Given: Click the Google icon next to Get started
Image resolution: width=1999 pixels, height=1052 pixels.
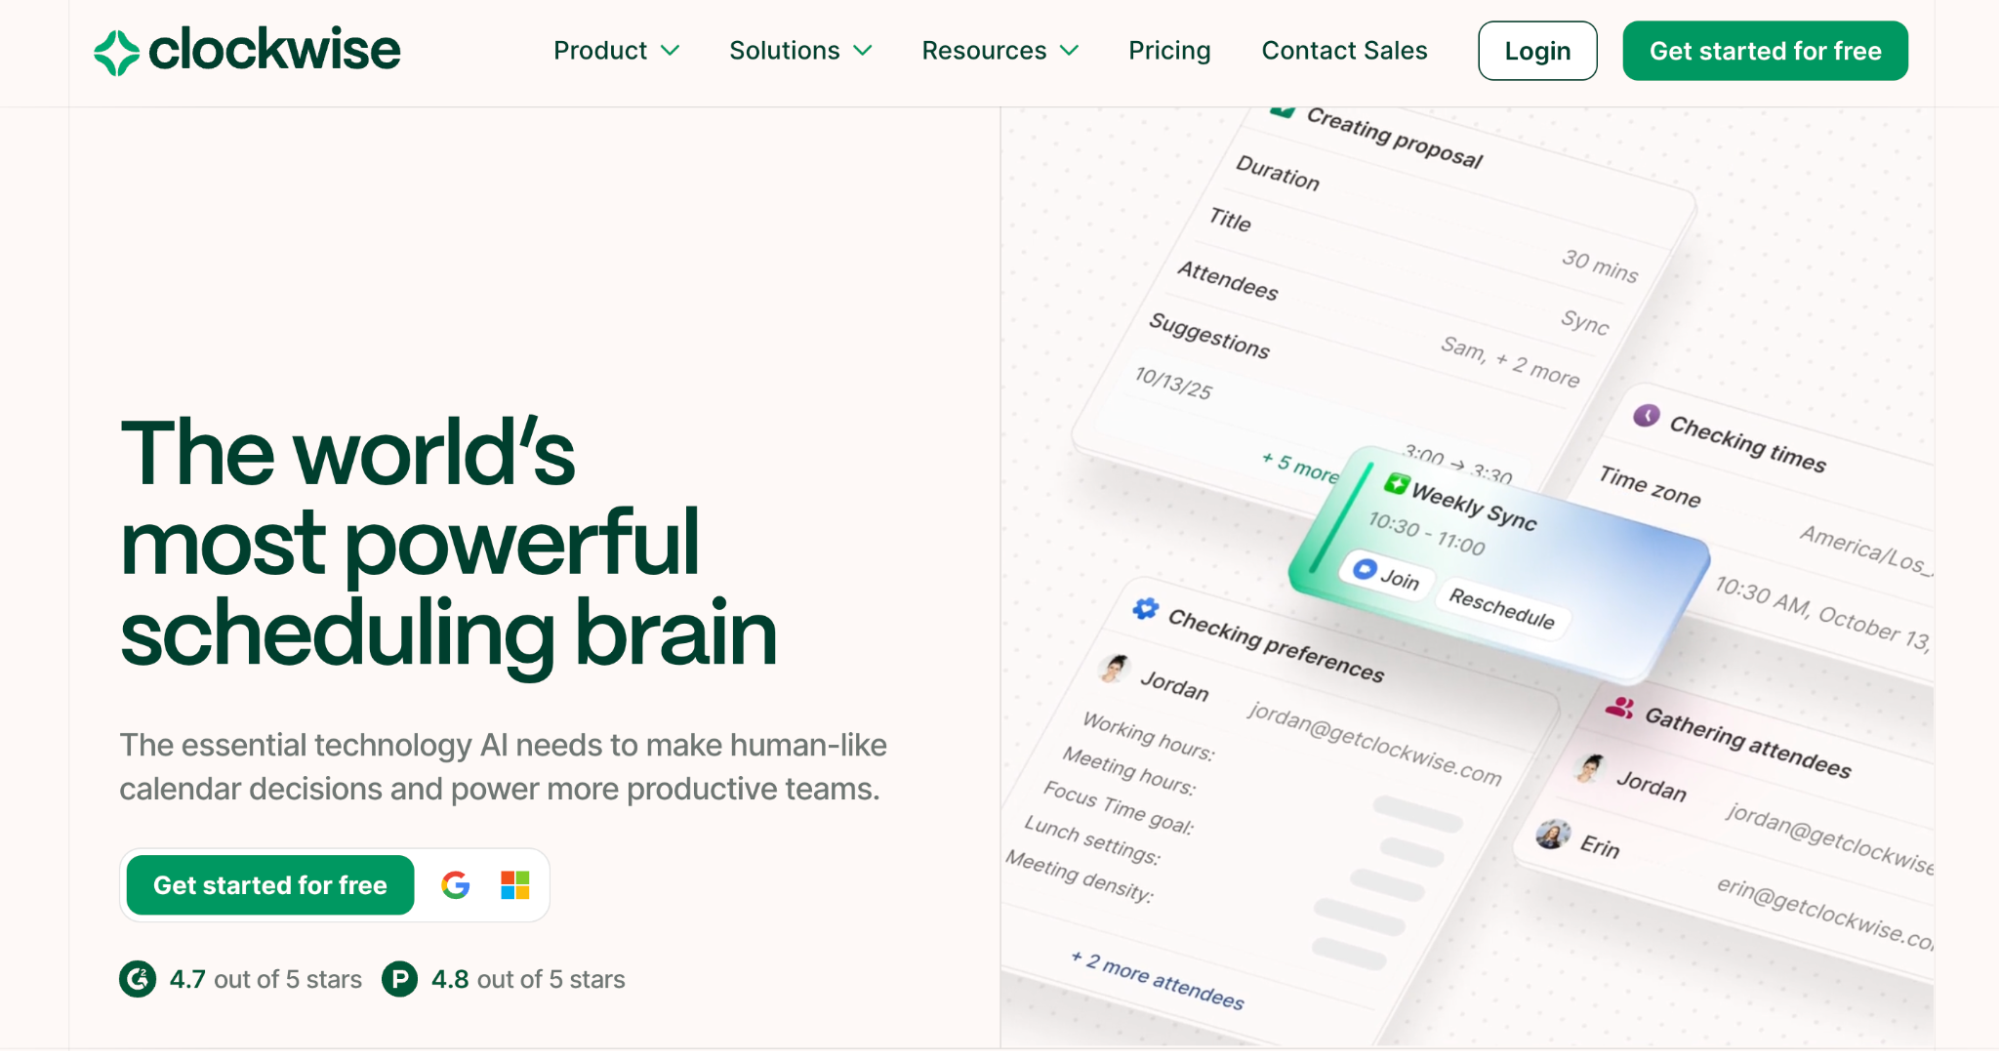Looking at the screenshot, I should click(455, 884).
